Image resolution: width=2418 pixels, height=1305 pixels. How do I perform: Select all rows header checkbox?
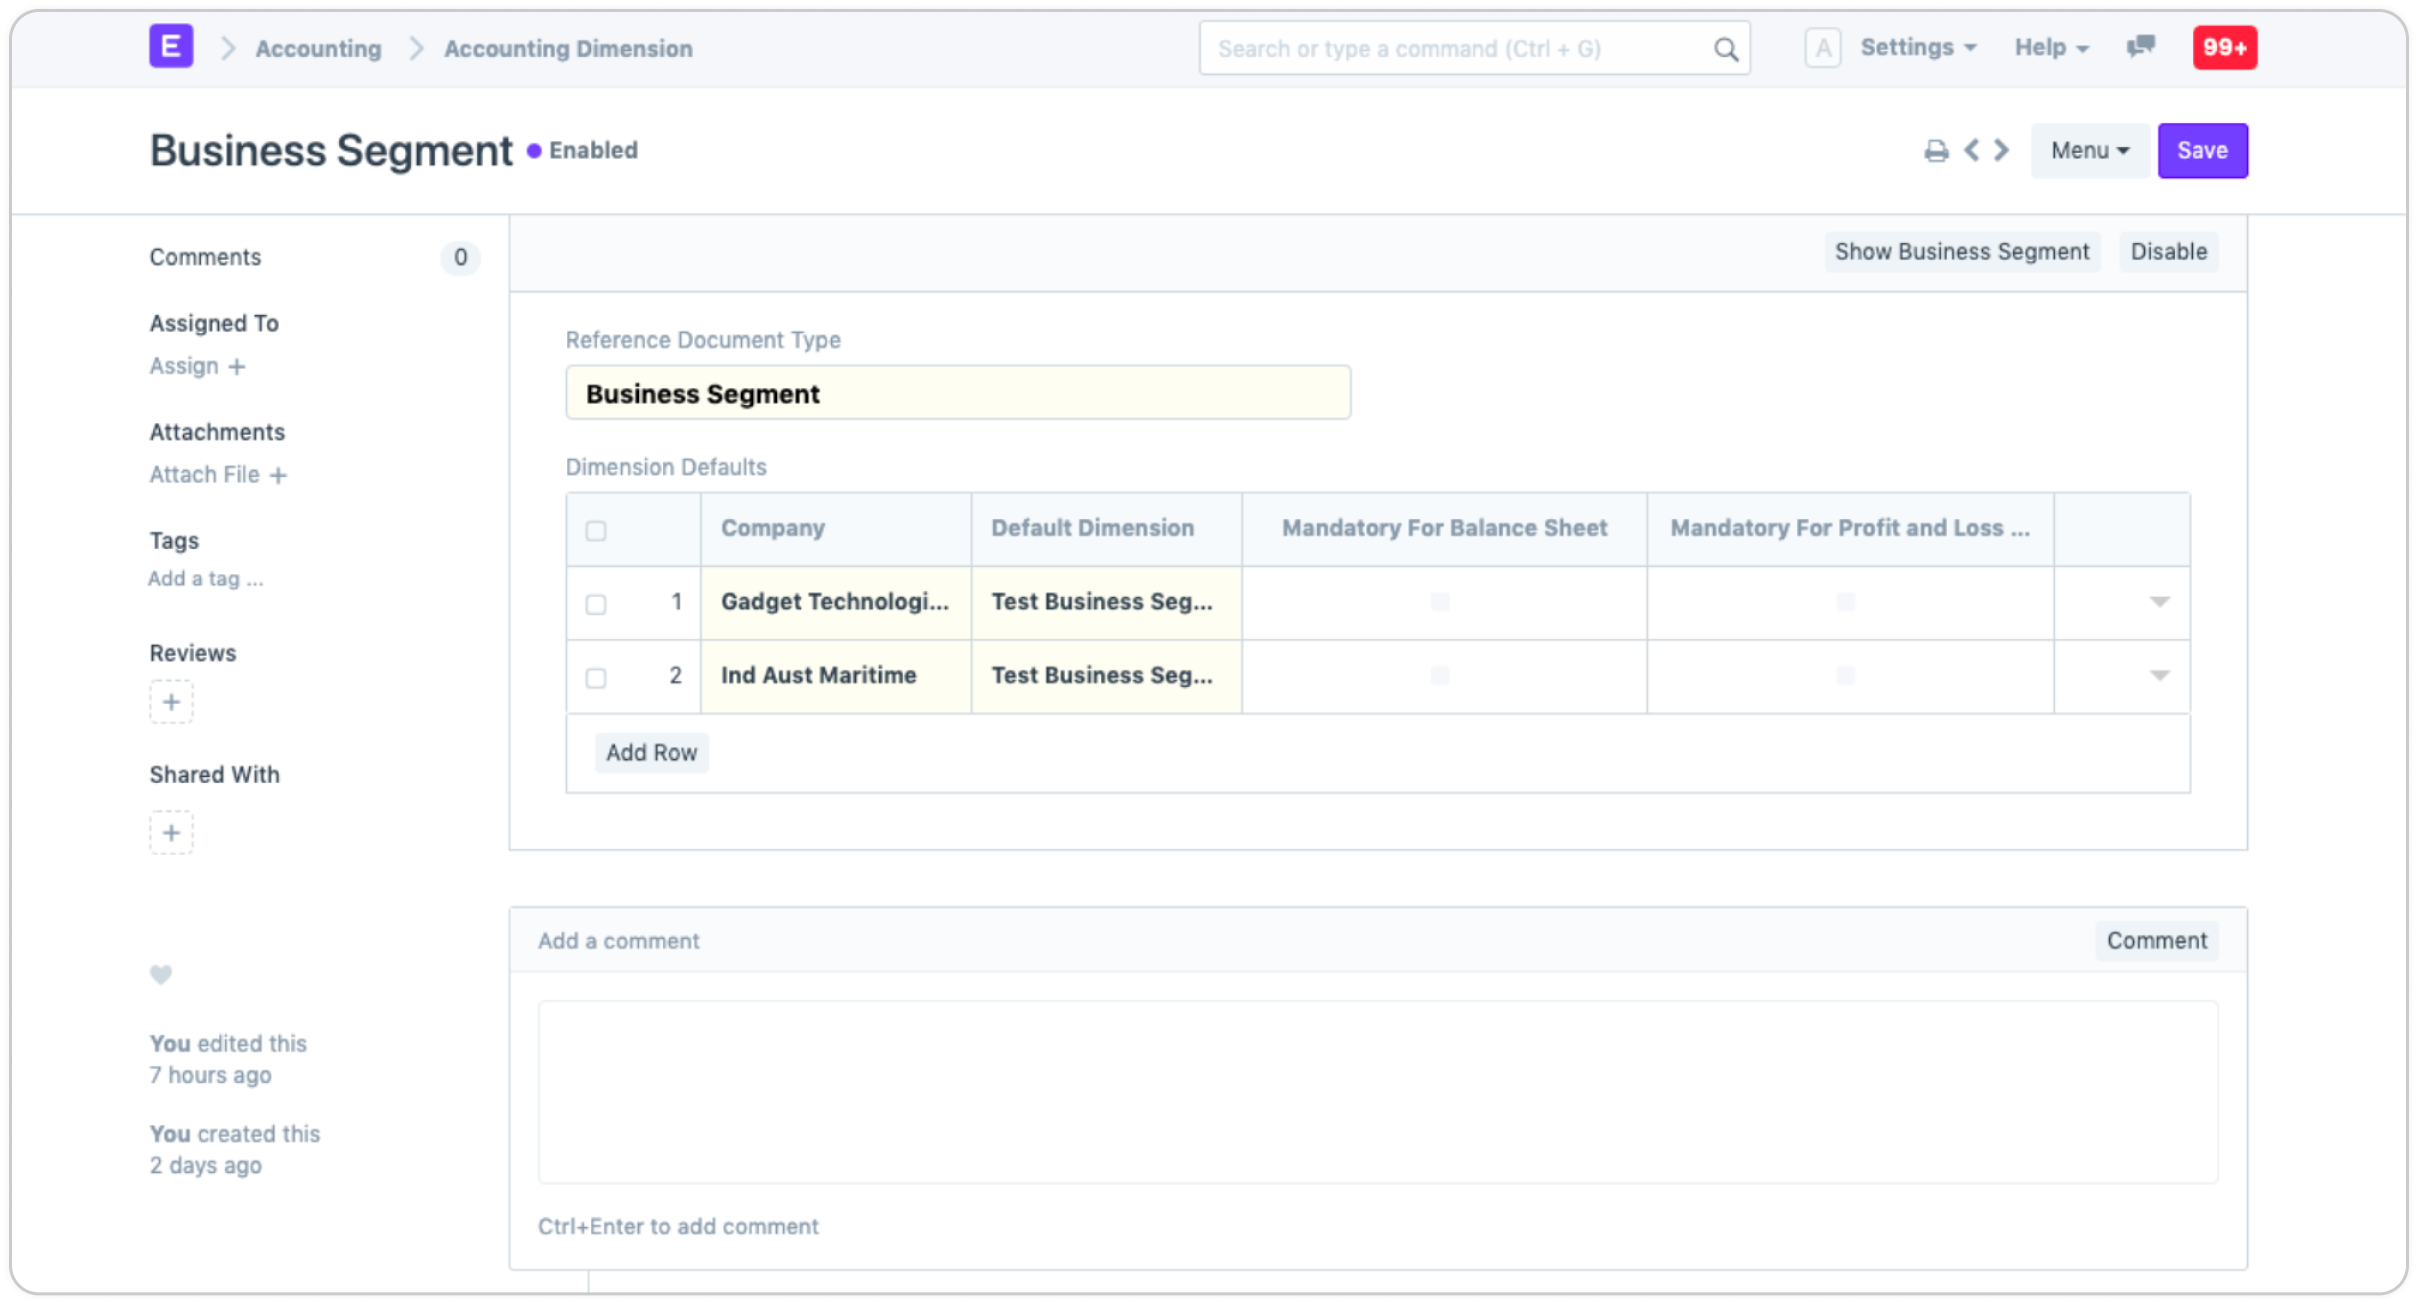[596, 531]
